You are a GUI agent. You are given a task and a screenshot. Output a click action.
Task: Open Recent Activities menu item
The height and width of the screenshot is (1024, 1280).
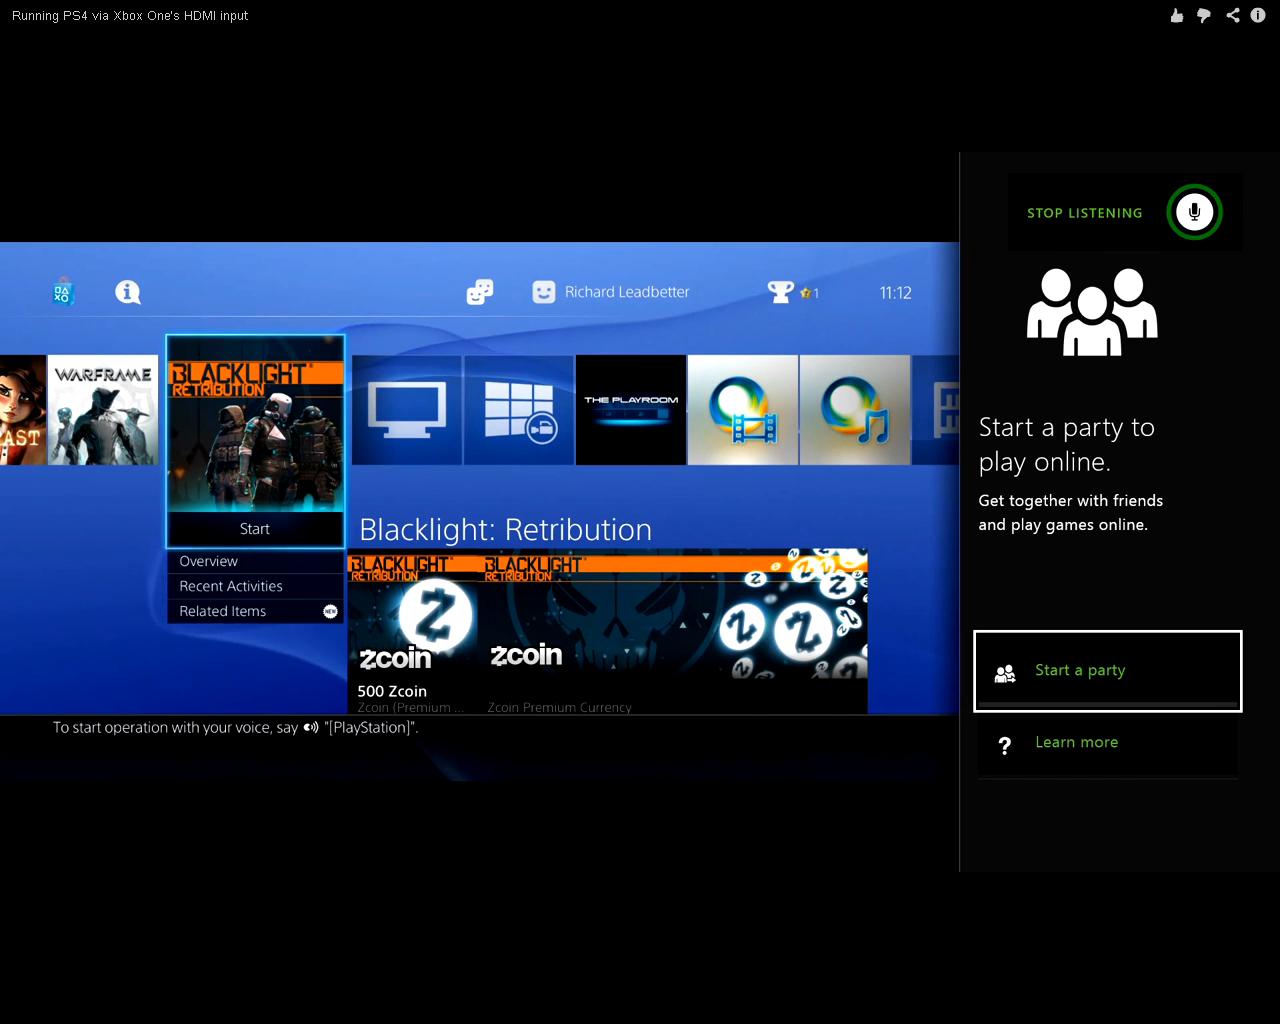(231, 586)
